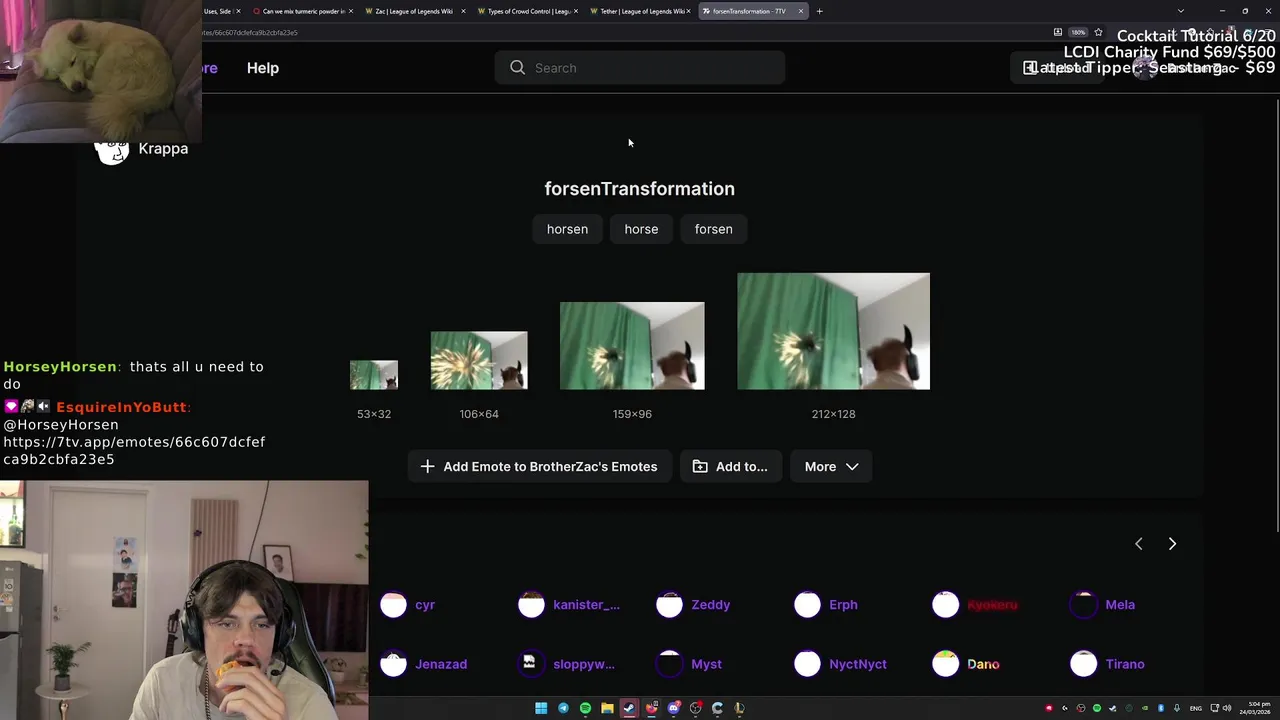Open cyr's user avatar
This screenshot has width=1280, height=720.
click(x=393, y=604)
